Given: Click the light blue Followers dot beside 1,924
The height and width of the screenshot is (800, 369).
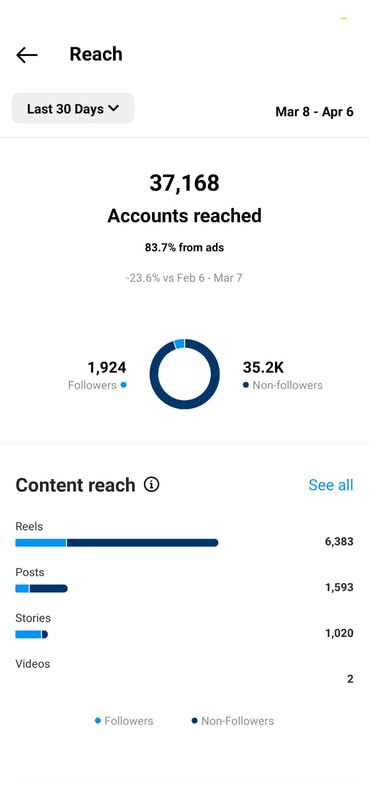Looking at the screenshot, I should [x=123, y=385].
